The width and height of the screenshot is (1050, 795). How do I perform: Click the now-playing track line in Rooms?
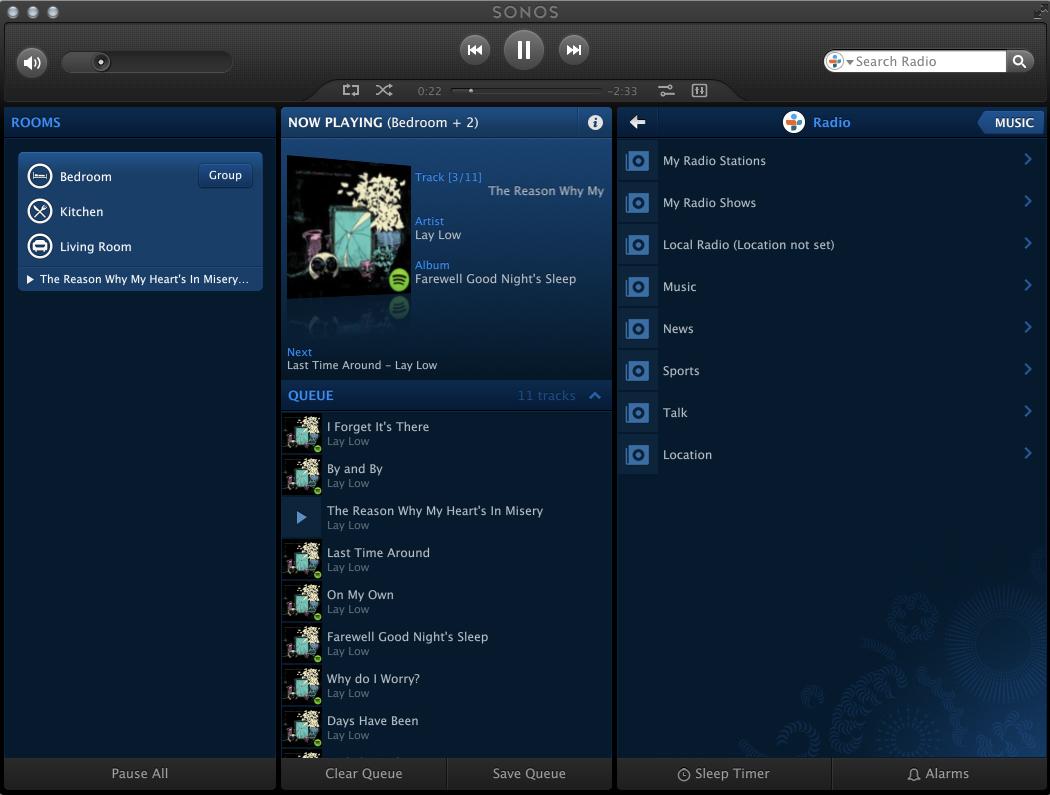140,279
